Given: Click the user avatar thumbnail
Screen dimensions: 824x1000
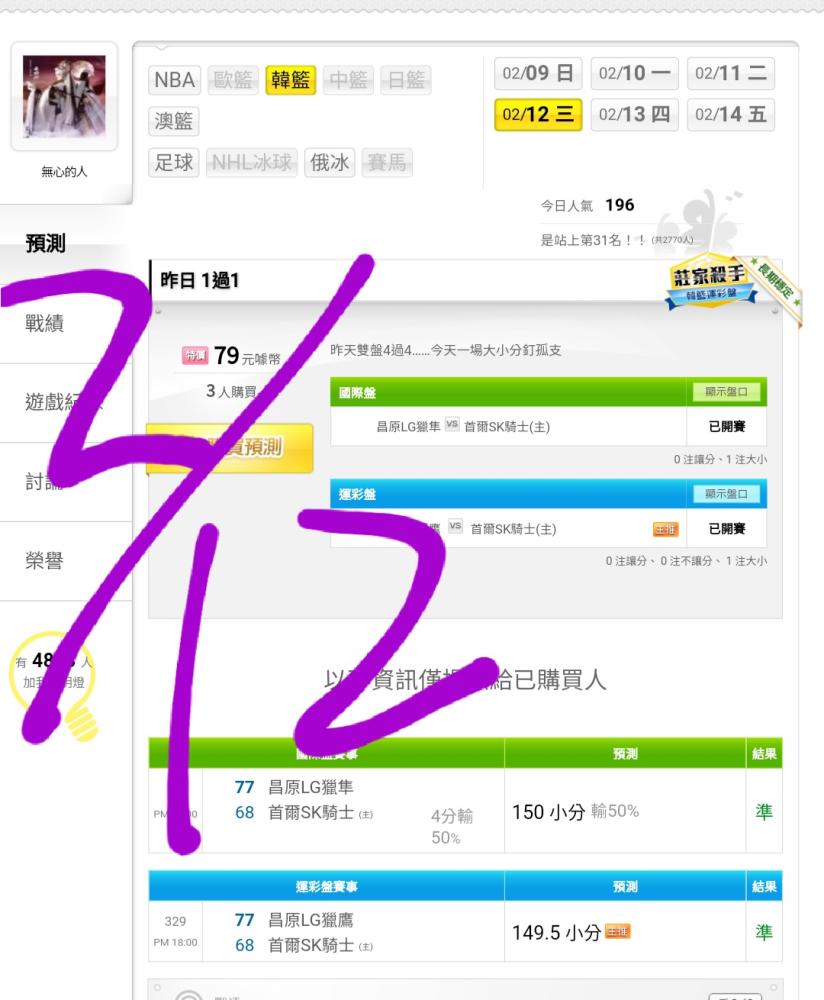Looking at the screenshot, I should click(64, 96).
